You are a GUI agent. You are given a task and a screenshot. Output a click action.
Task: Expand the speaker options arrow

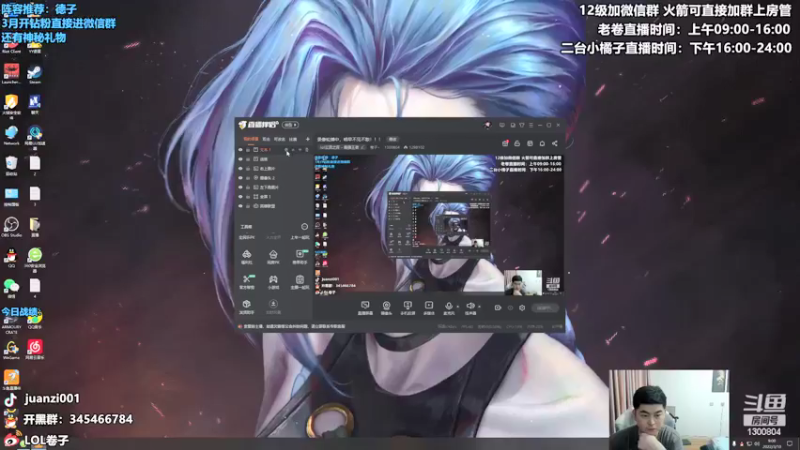[x=480, y=307]
